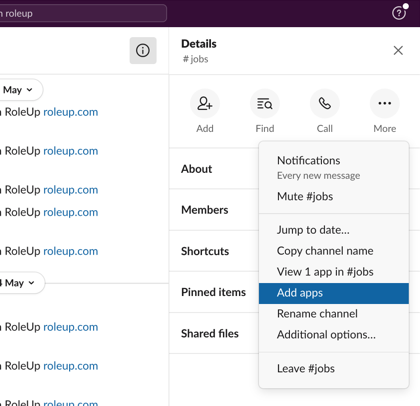Viewport: 420px width, 406px height.
Task: Open the help question mark icon
Action: [399, 13]
